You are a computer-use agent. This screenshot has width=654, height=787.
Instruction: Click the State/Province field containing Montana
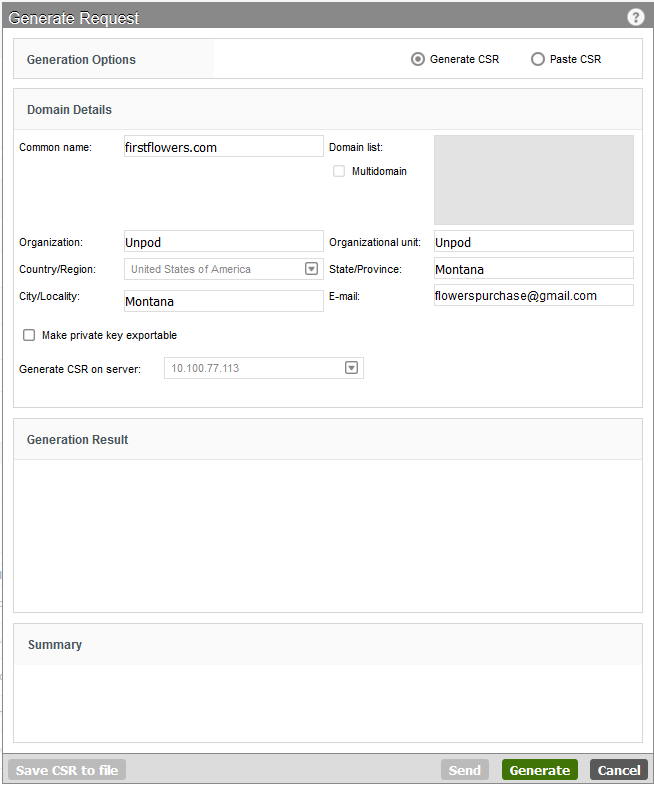coord(534,269)
